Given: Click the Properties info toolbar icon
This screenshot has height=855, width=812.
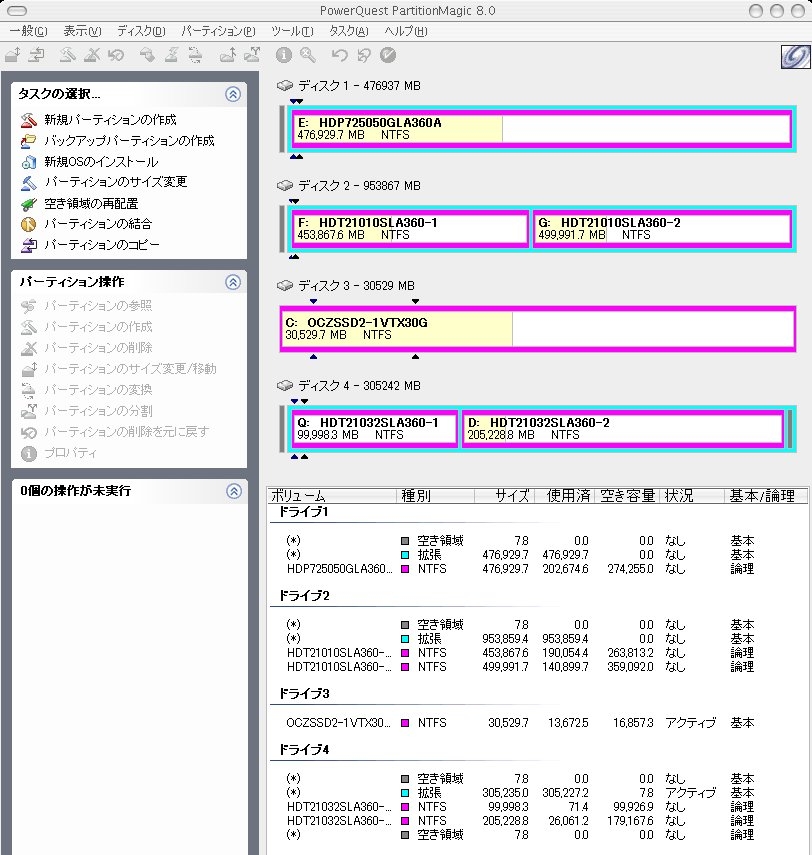Looking at the screenshot, I should (284, 55).
